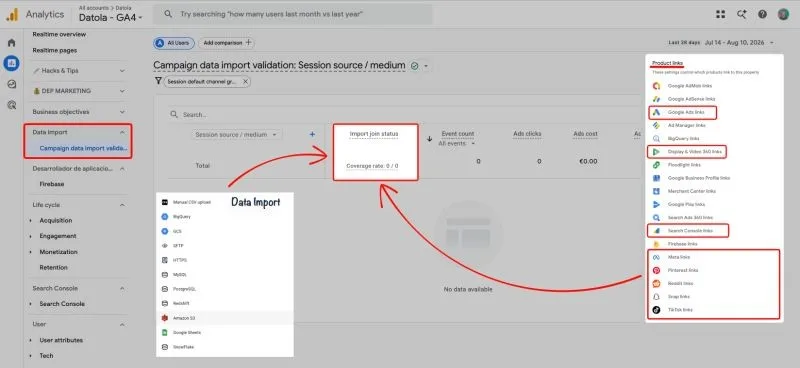Click the Floodlight links icon

pyautogui.click(x=657, y=165)
